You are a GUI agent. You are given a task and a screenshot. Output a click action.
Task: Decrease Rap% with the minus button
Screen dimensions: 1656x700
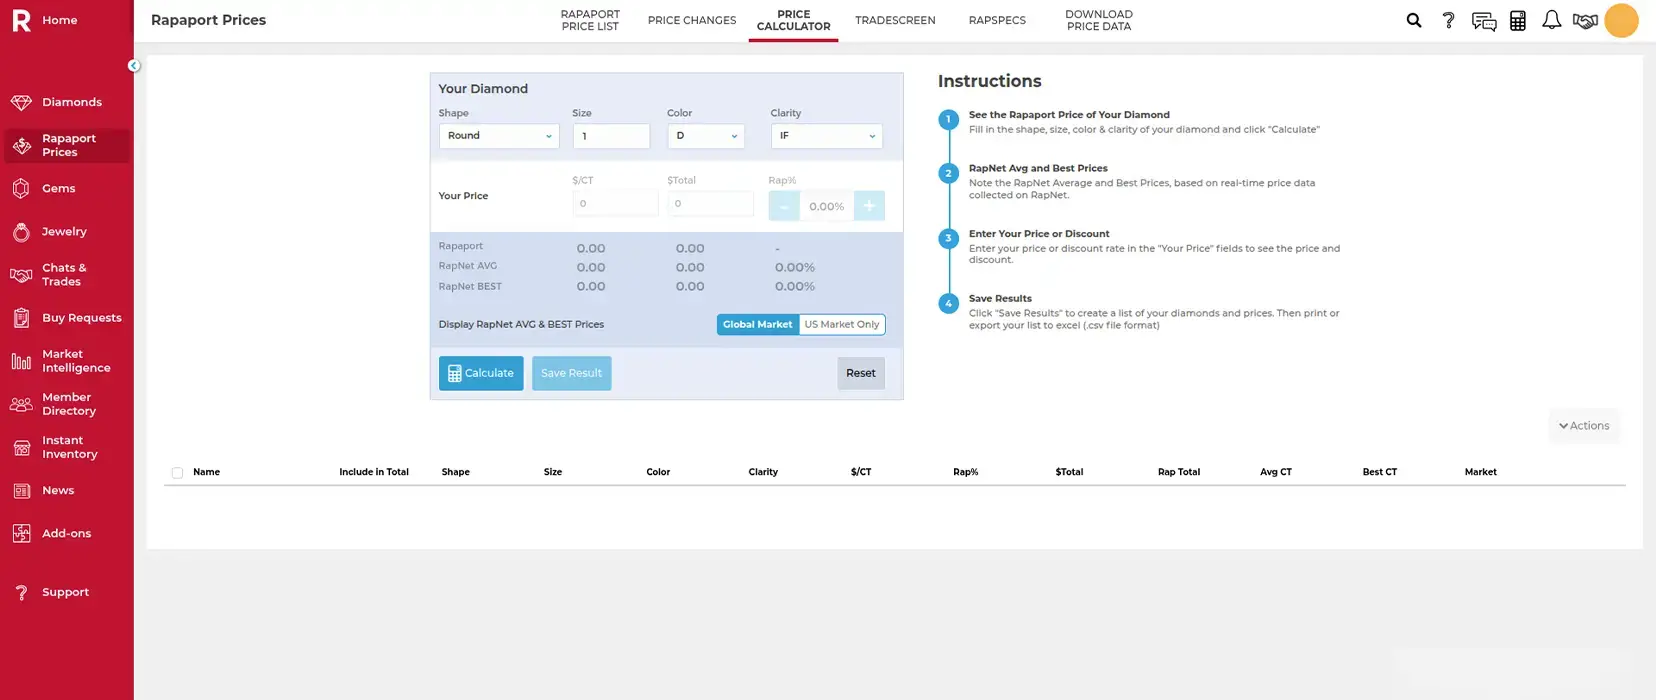784,206
